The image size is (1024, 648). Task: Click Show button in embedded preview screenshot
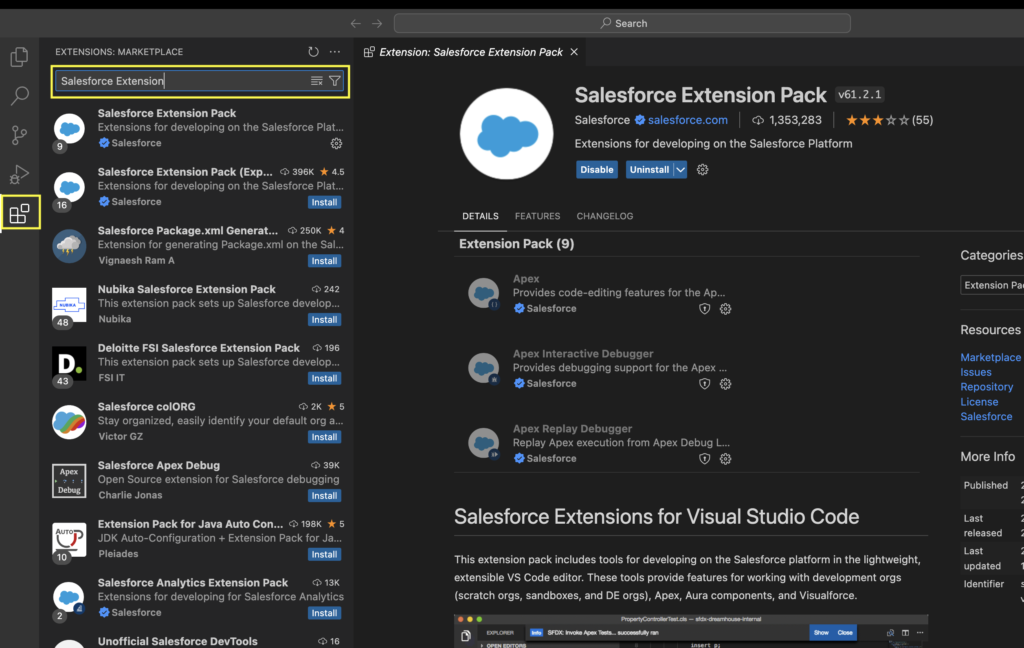point(821,632)
